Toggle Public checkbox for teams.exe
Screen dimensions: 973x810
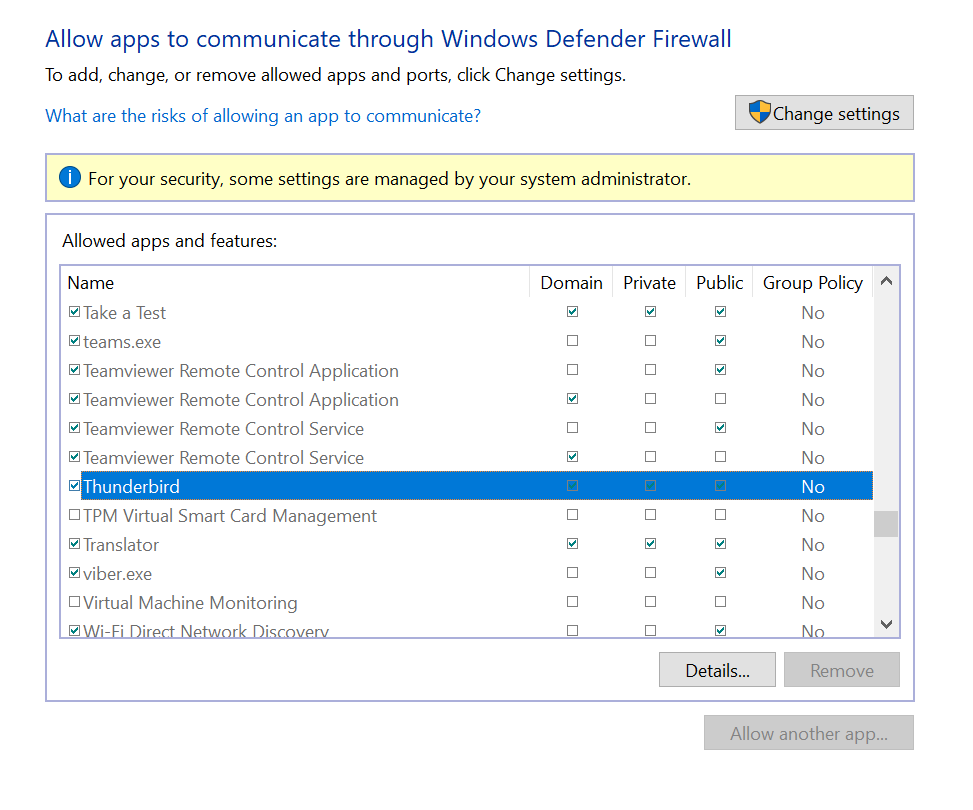720,341
